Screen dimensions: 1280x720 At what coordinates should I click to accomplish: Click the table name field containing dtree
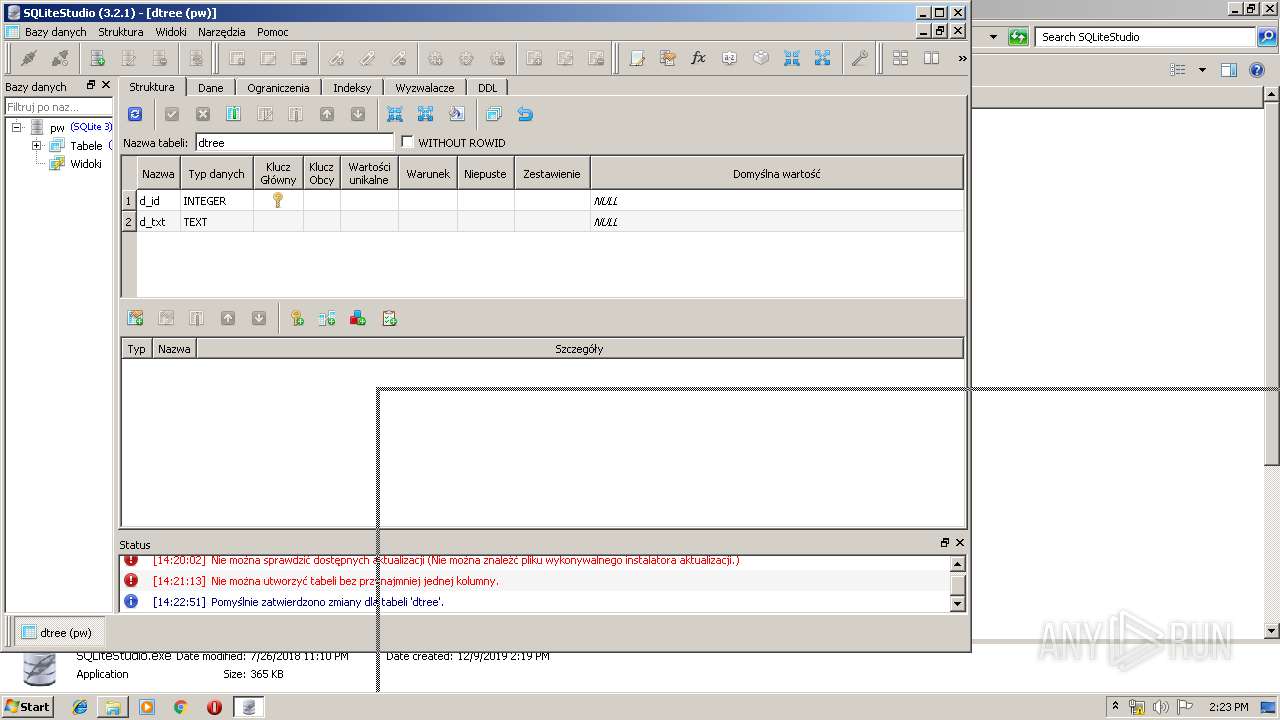tap(294, 143)
